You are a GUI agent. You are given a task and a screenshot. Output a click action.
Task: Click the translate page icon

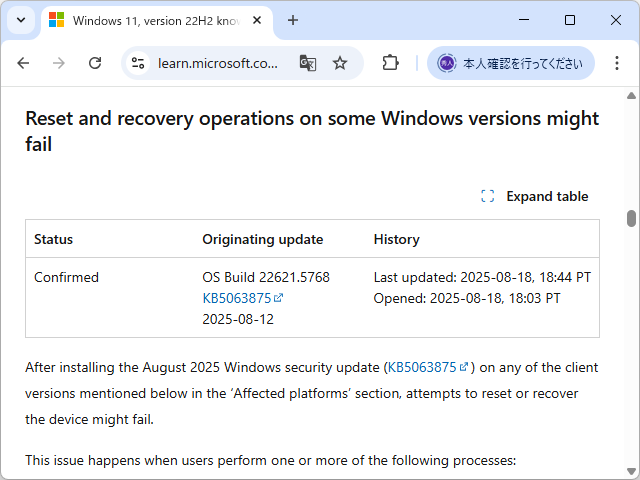pyautogui.click(x=307, y=63)
